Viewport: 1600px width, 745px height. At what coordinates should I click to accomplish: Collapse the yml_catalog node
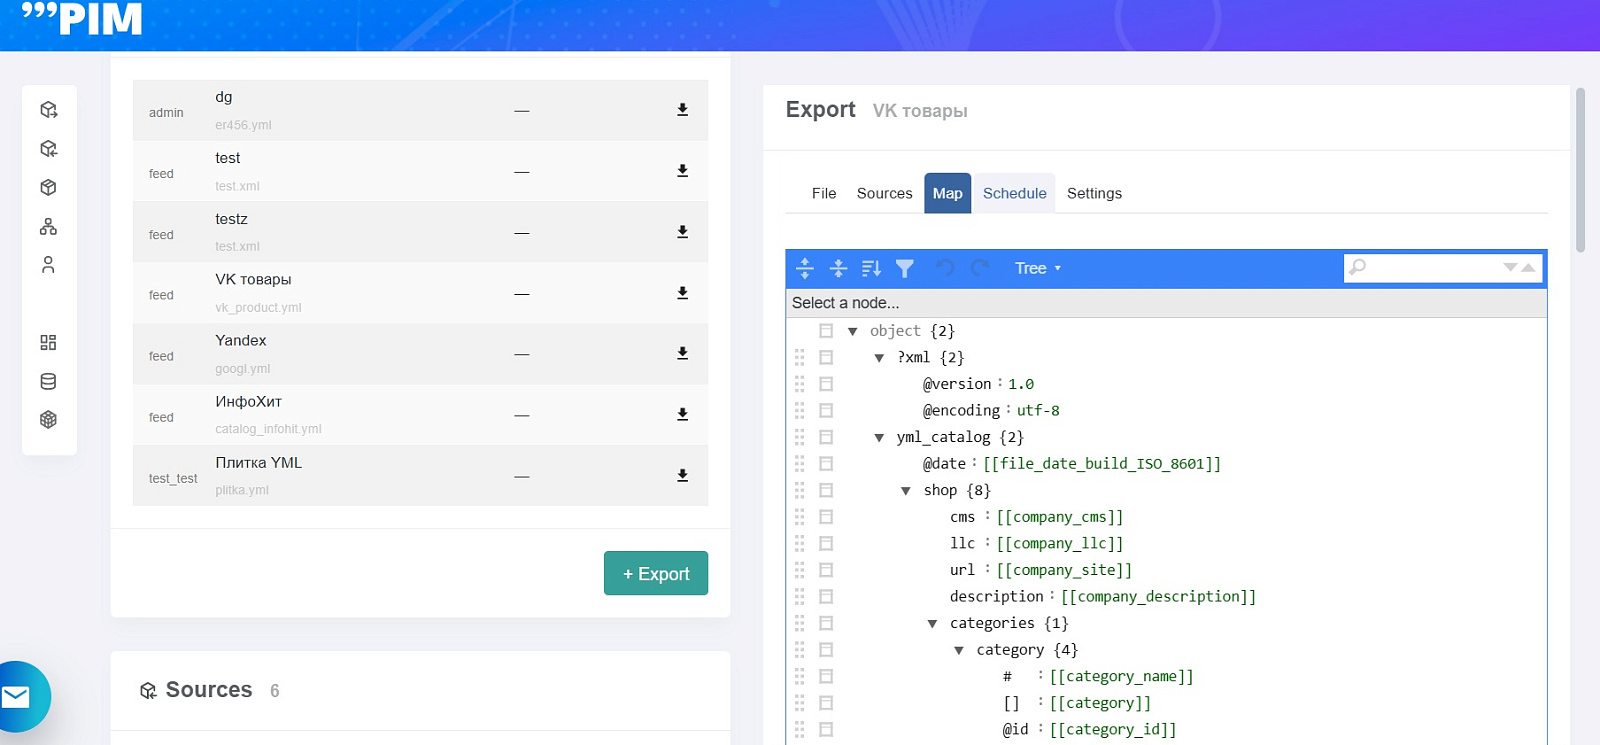879,437
